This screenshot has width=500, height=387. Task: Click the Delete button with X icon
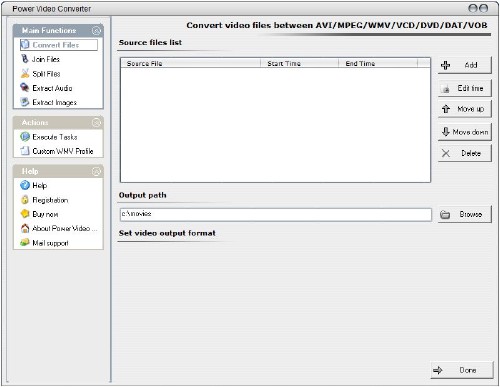click(464, 153)
